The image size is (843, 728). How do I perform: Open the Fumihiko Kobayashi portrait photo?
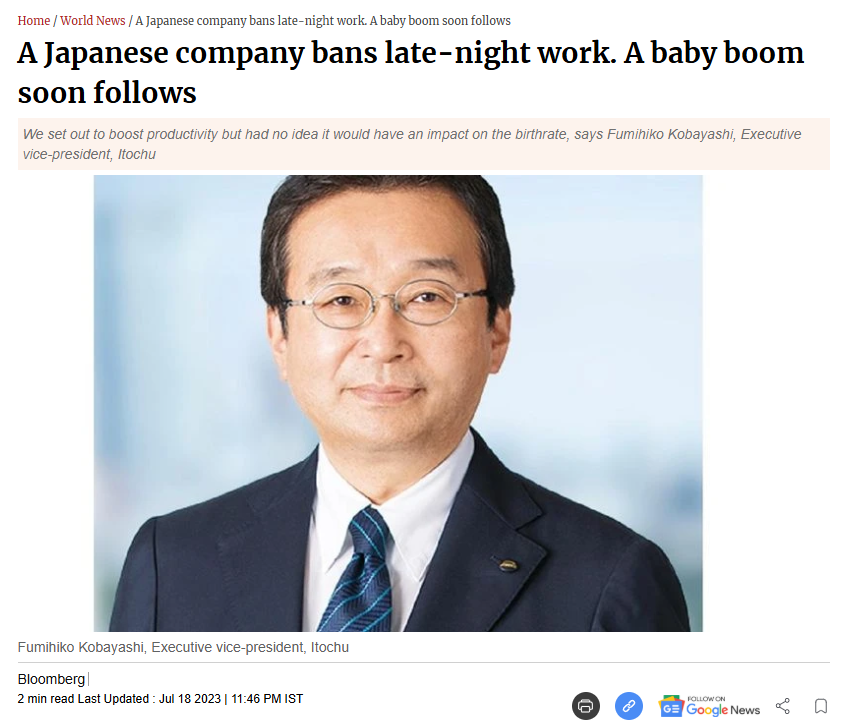coord(398,403)
